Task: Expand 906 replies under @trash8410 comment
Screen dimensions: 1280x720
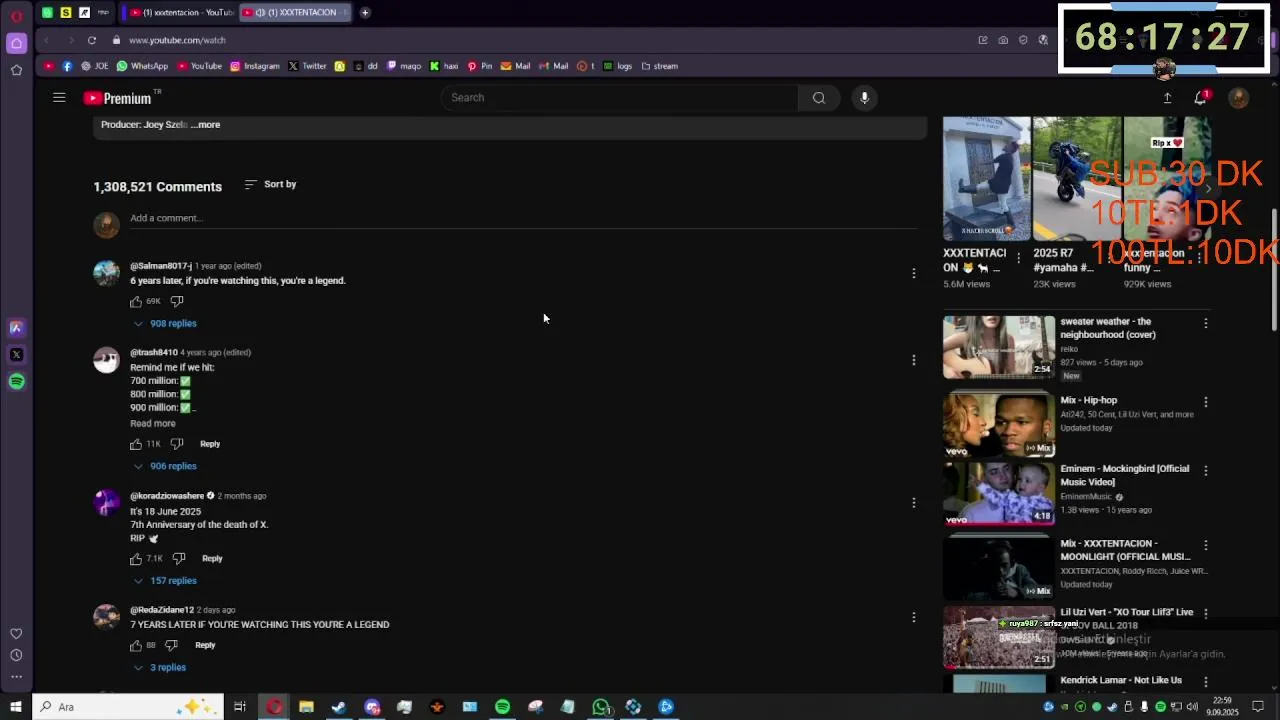Action: click(165, 466)
